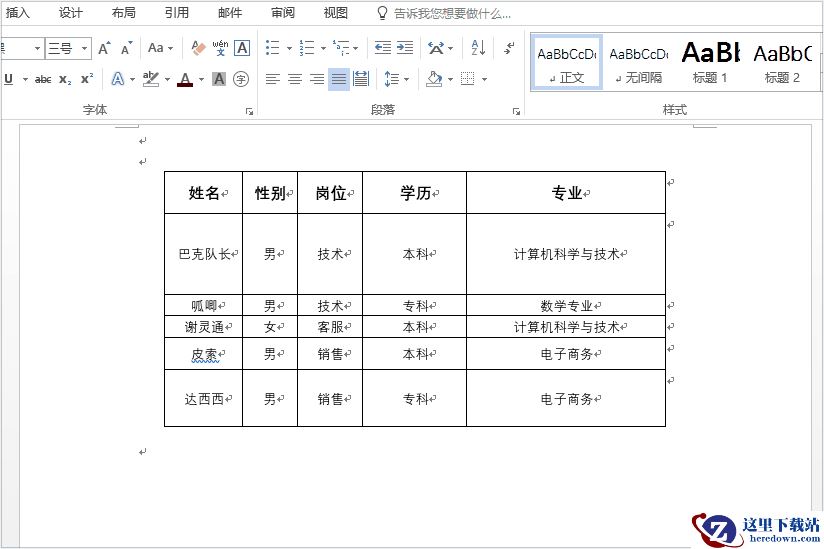Open the 布局 tab
This screenshot has height=549, width=824.
point(123,13)
